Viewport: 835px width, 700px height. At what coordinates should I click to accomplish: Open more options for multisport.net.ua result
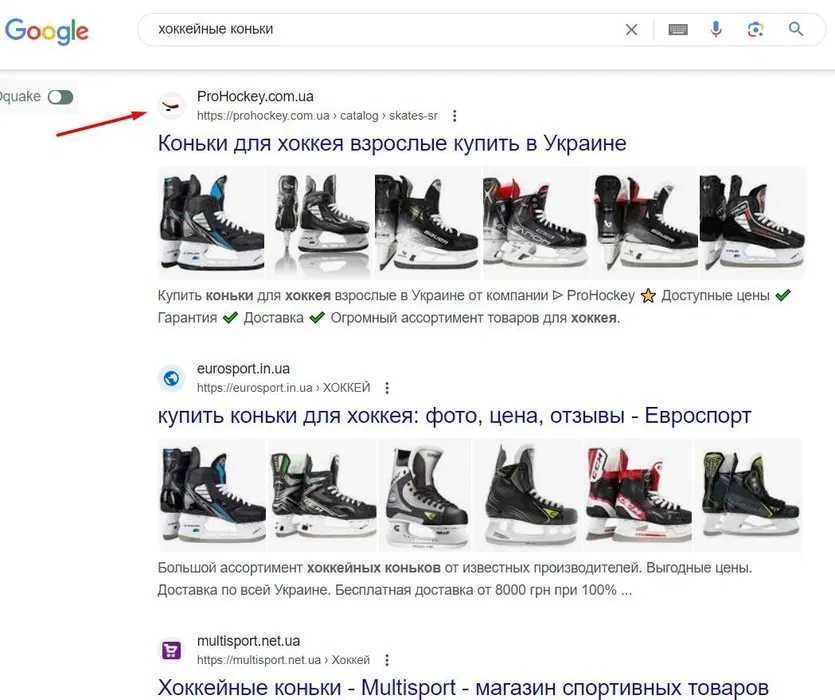[x=387, y=660]
